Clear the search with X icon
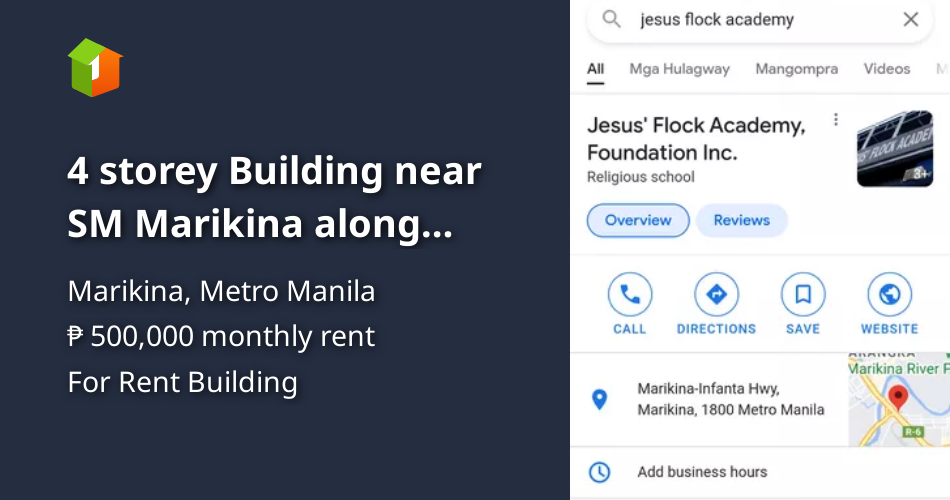Screen dimensions: 950x500 [910, 20]
